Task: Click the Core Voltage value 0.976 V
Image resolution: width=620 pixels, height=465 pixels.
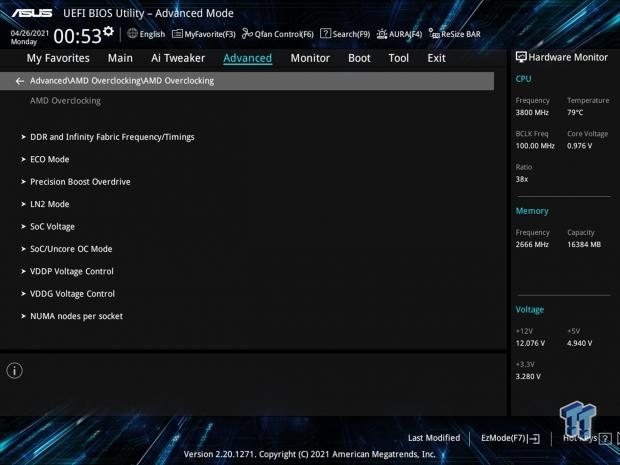Action: coord(580,146)
